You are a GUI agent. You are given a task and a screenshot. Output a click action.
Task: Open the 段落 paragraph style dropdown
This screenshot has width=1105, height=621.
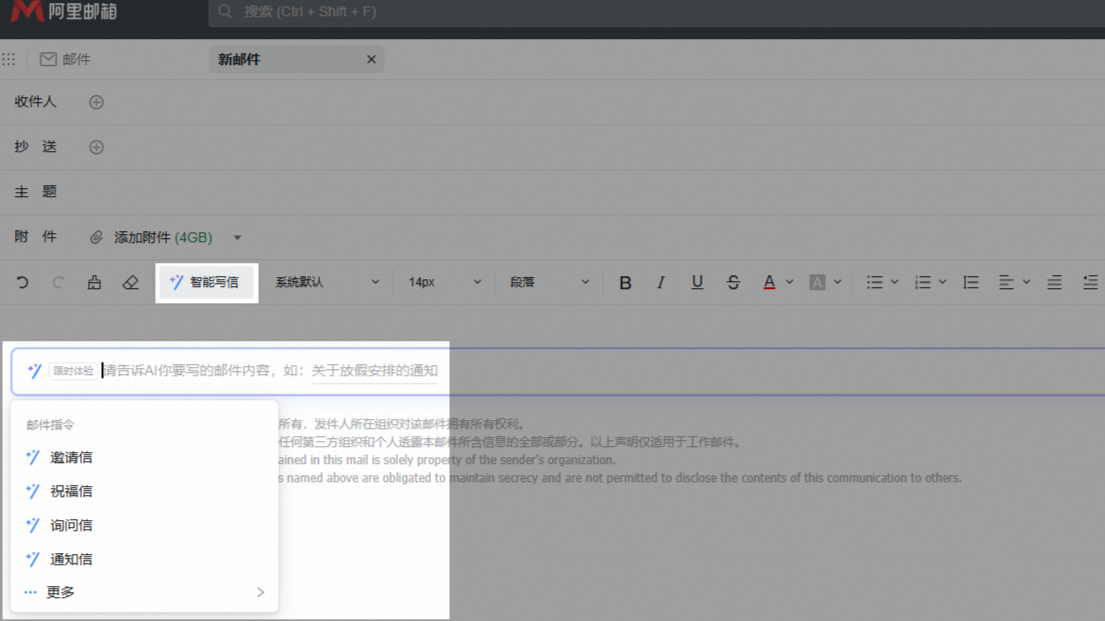549,282
